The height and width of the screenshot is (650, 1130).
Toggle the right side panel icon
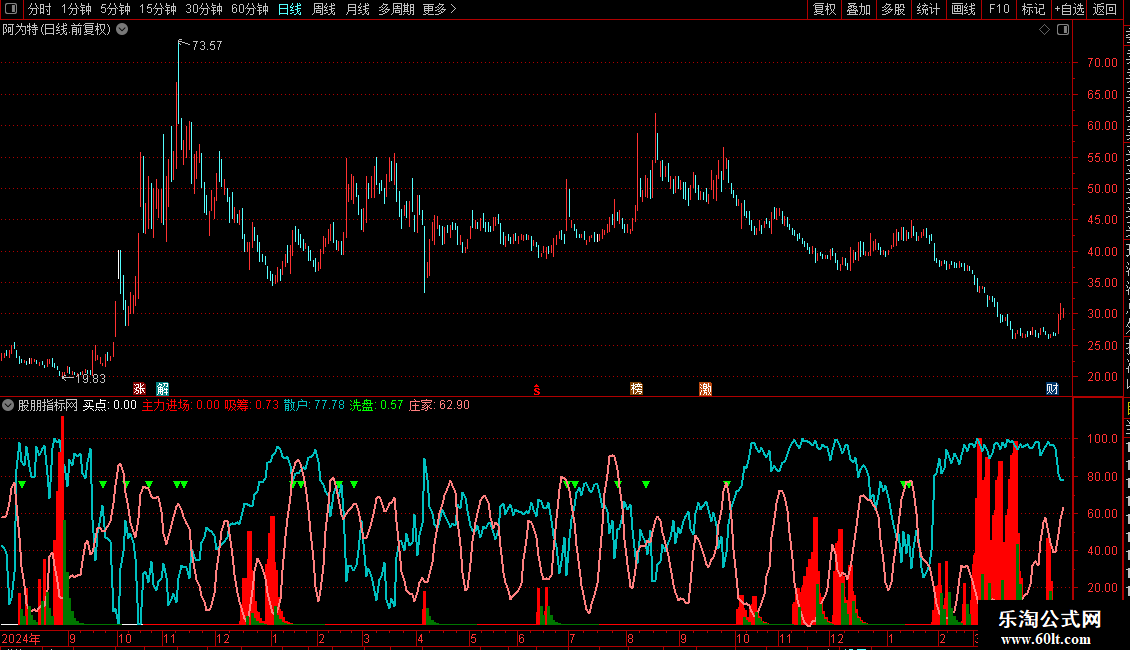[x=1063, y=30]
